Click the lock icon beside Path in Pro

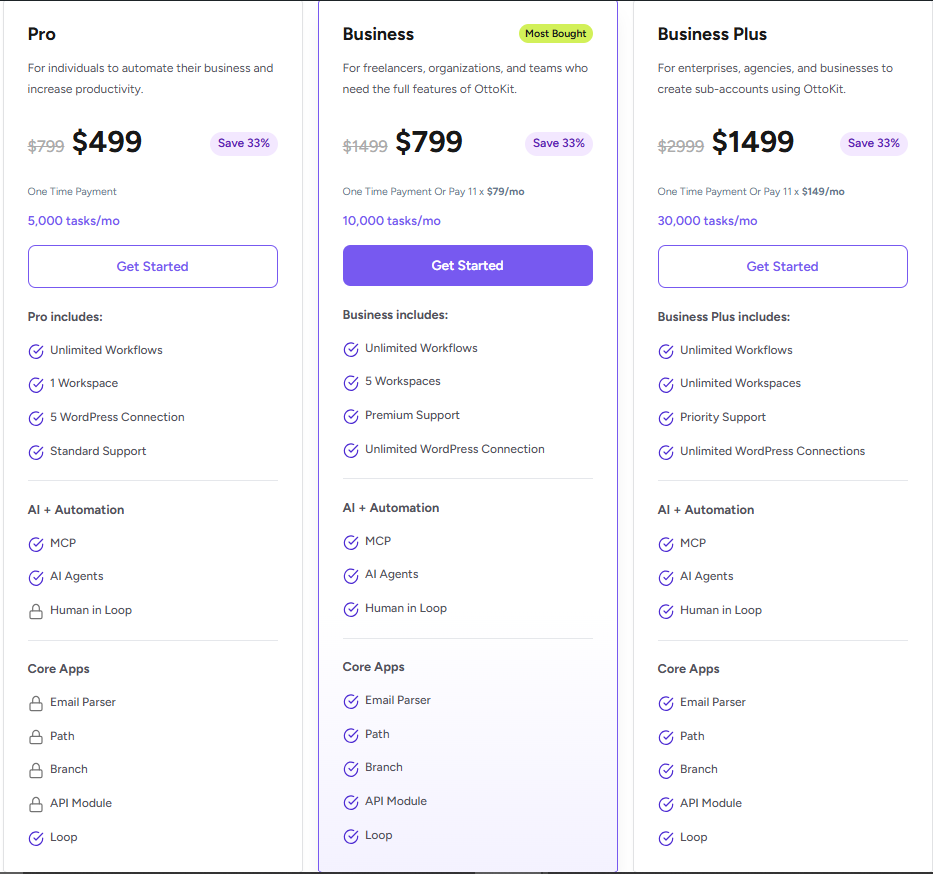(x=35, y=736)
